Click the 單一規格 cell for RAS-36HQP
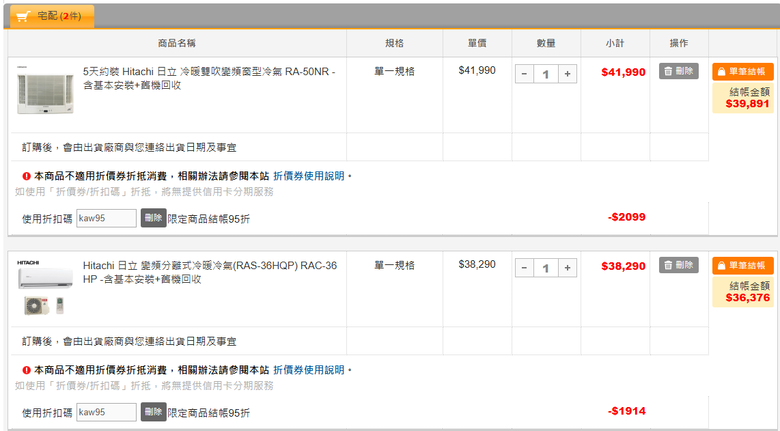 (x=394, y=265)
